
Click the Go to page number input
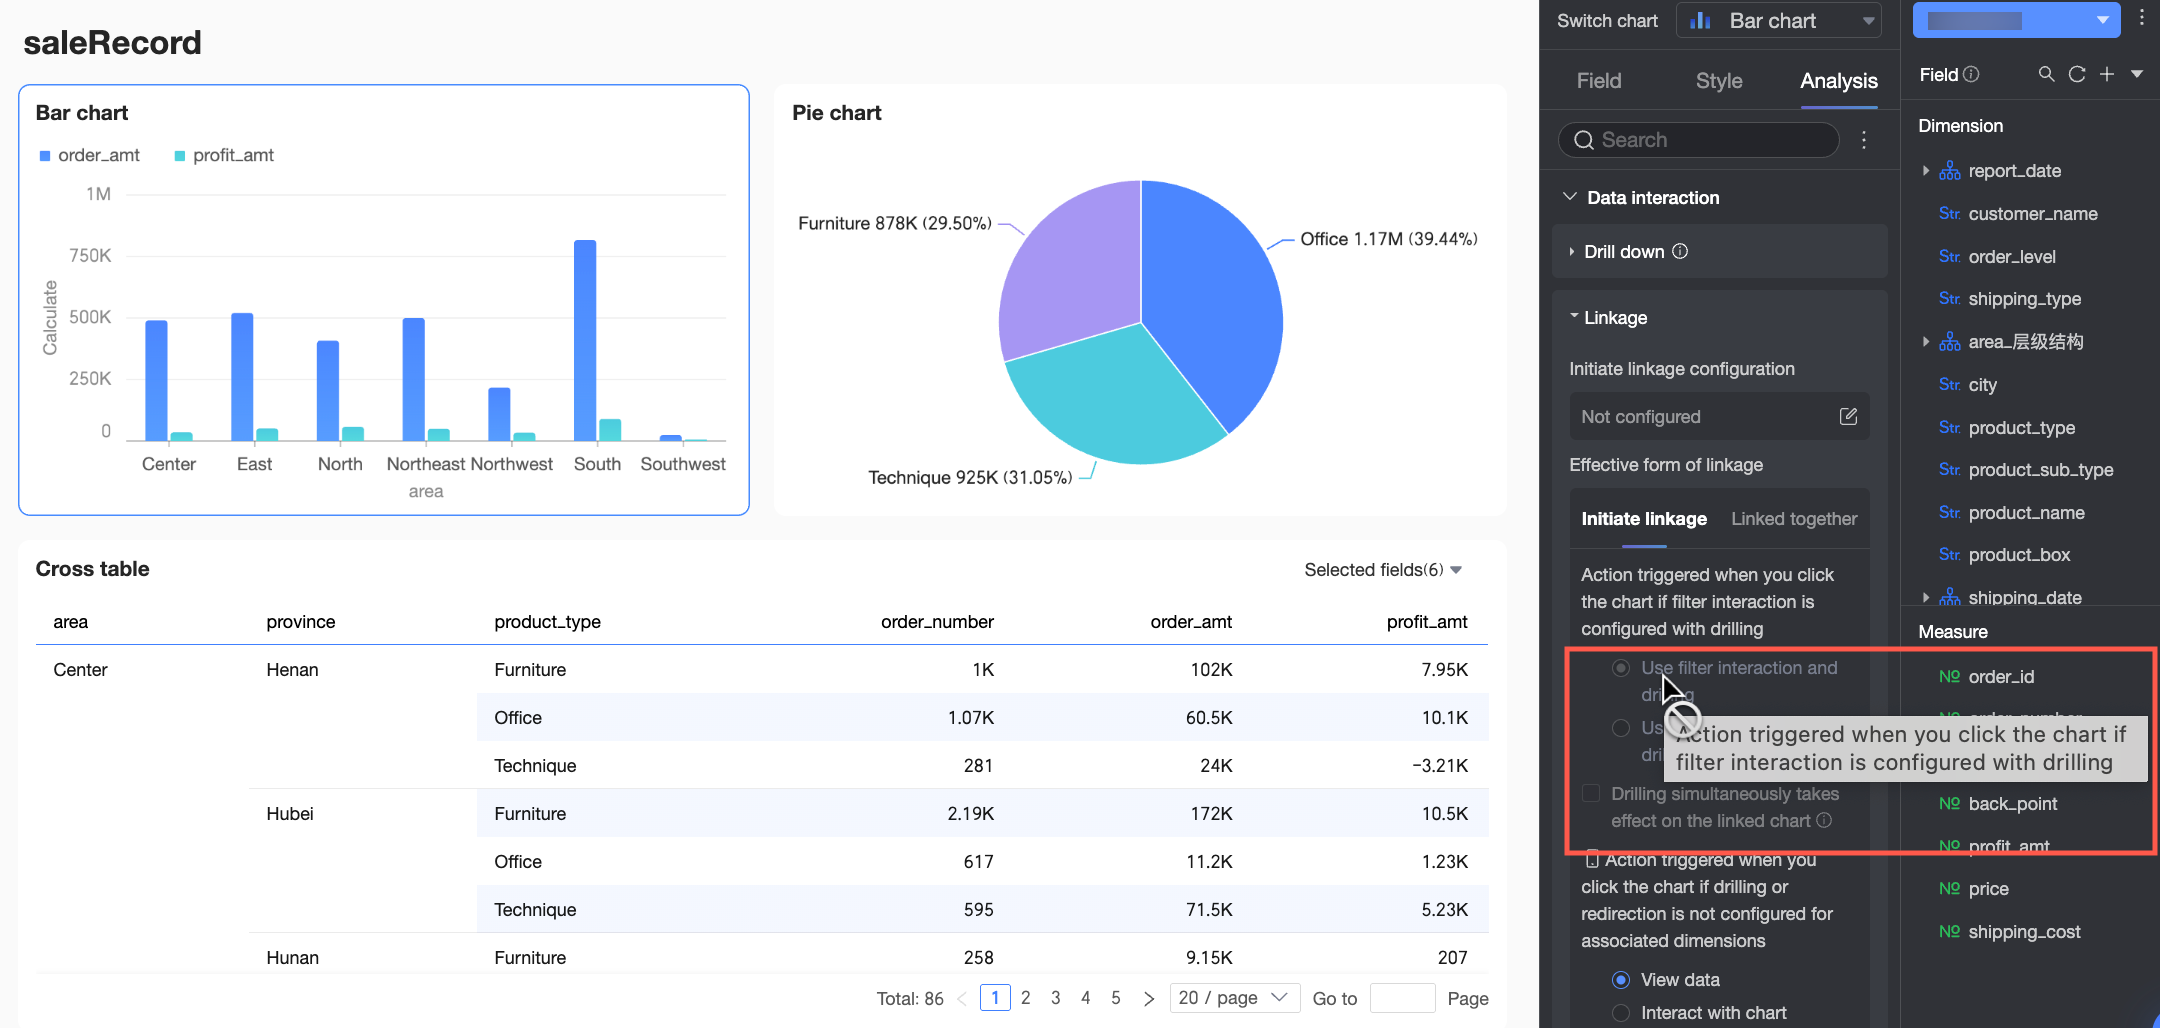(x=1402, y=998)
